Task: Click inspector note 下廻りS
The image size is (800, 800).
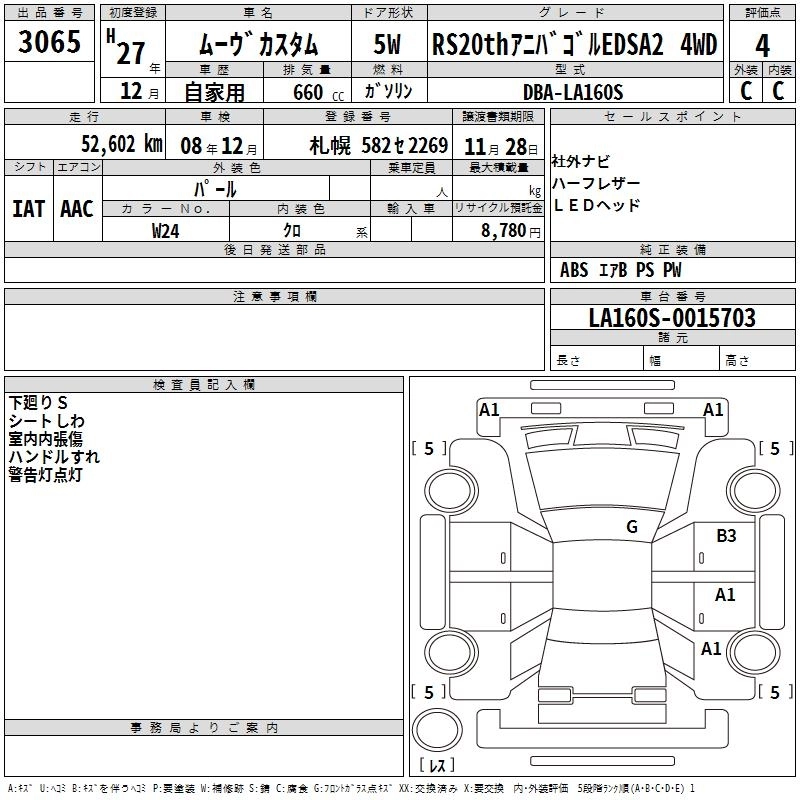Action: pos(38,403)
